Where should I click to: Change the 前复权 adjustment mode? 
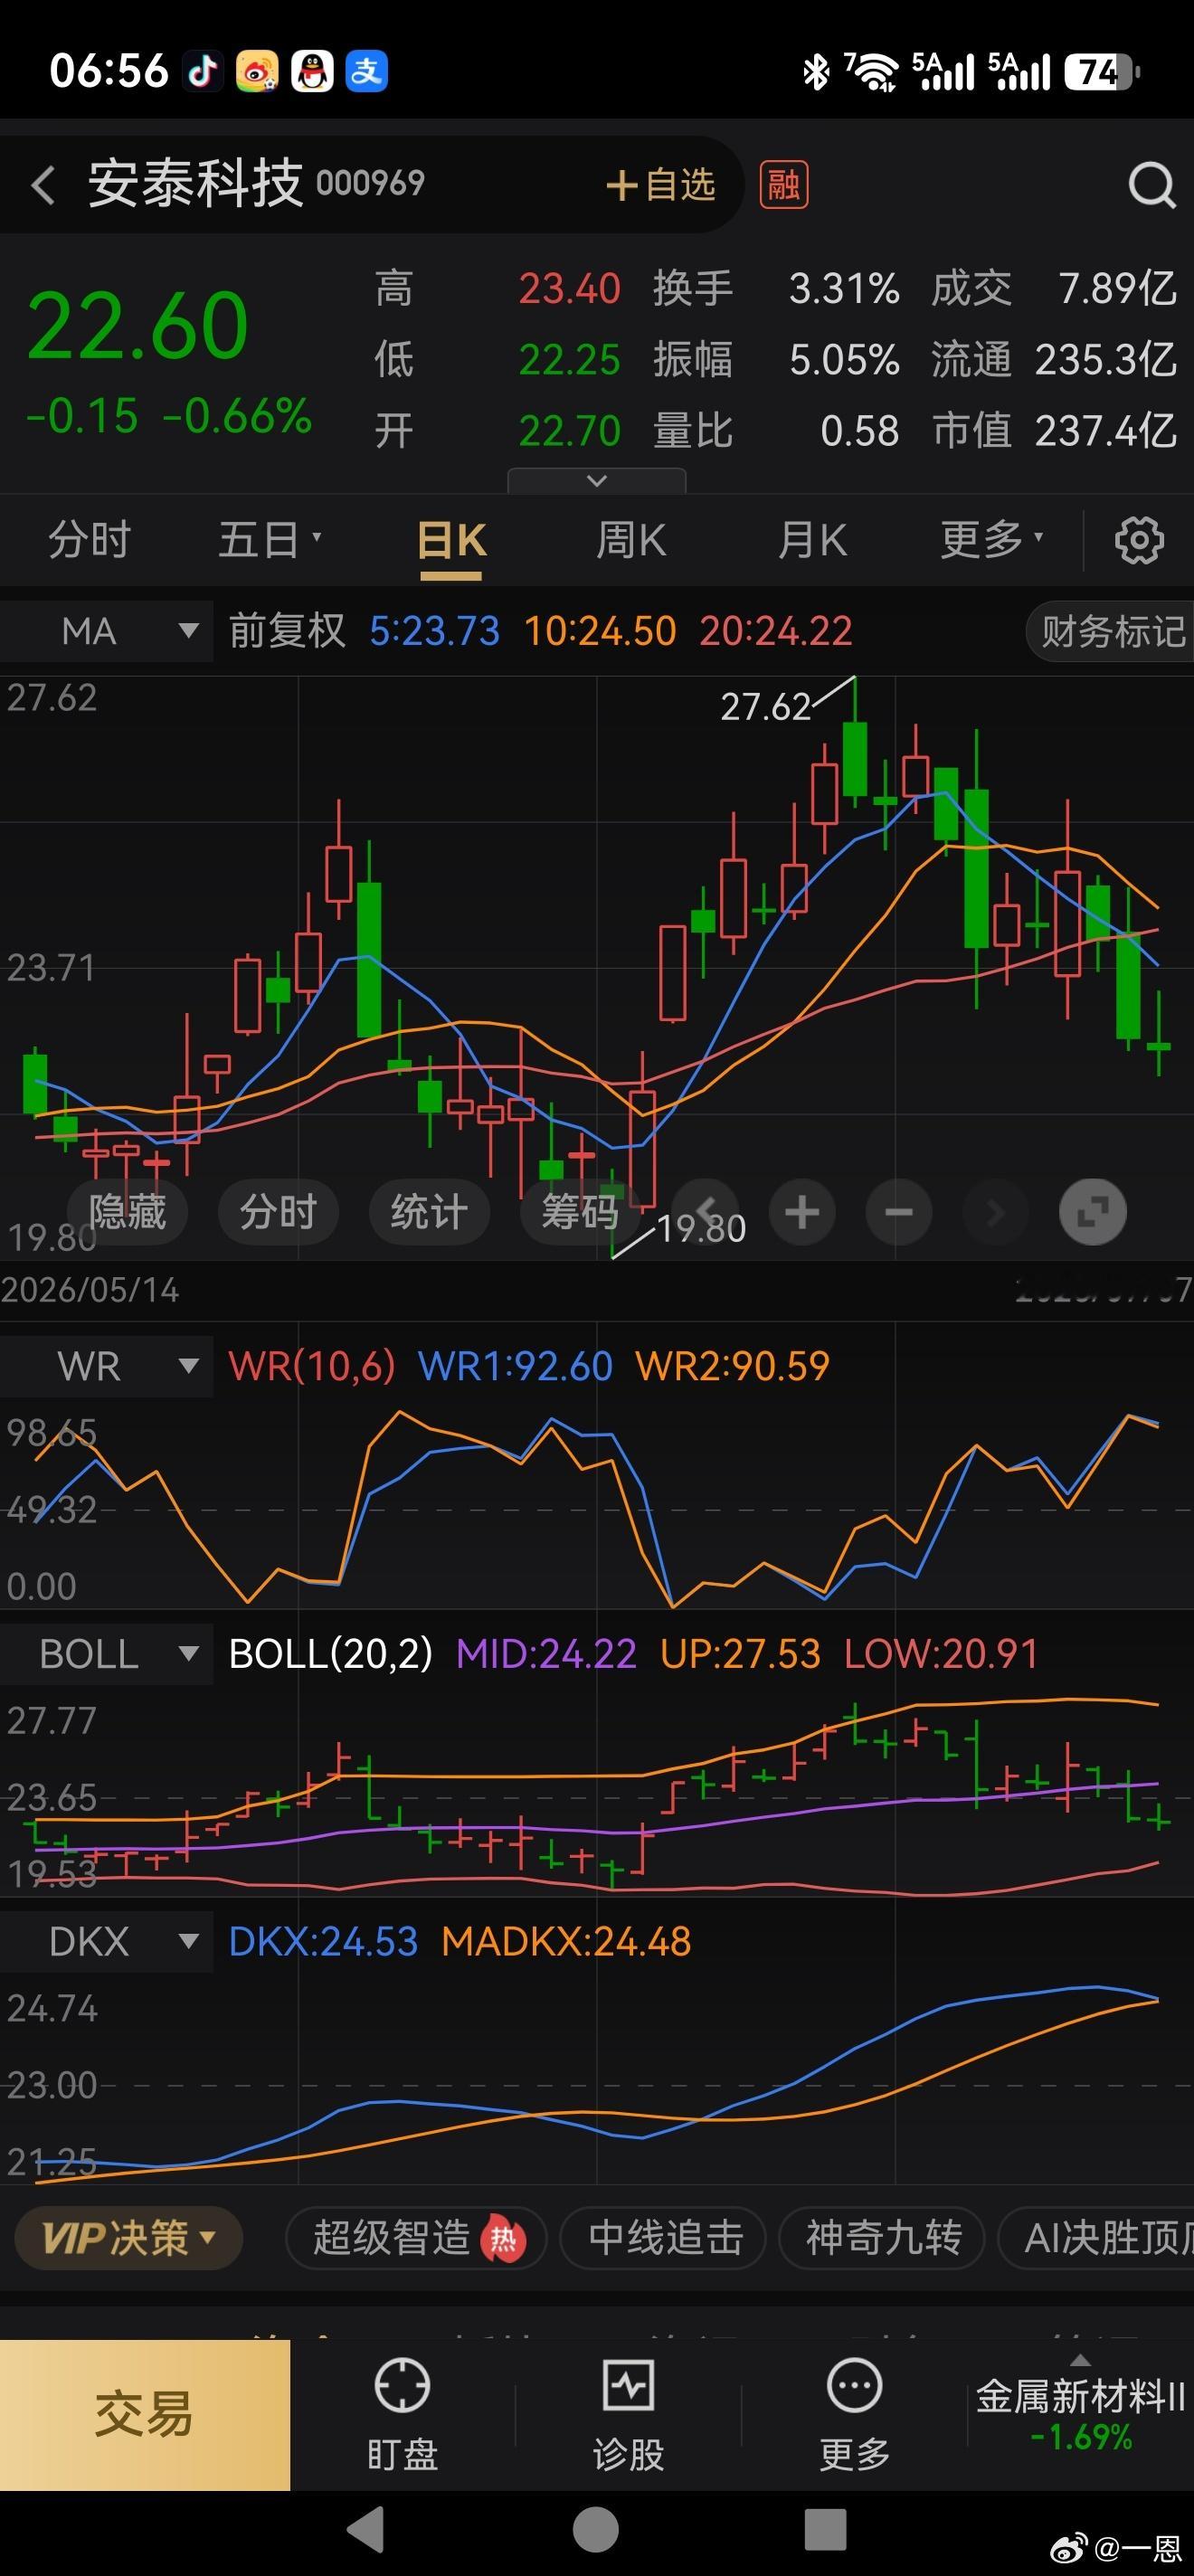click(x=287, y=631)
